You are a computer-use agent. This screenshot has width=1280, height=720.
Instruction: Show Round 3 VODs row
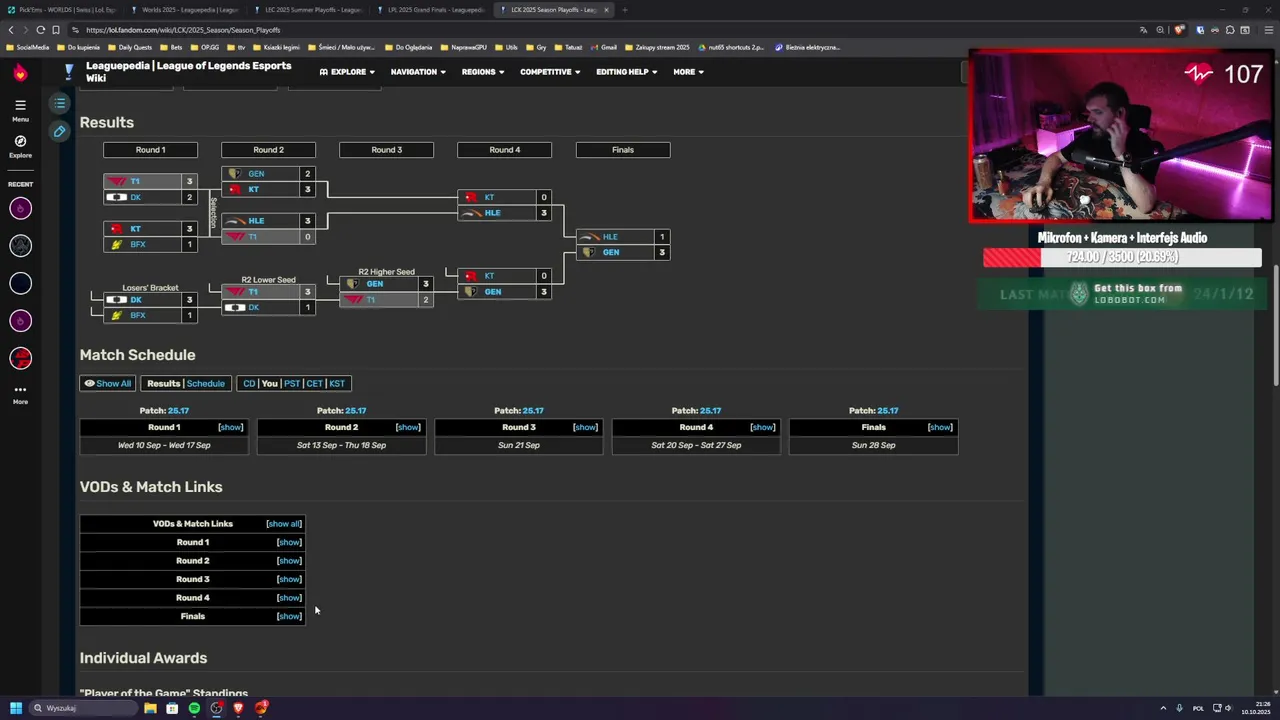pyautogui.click(x=289, y=579)
